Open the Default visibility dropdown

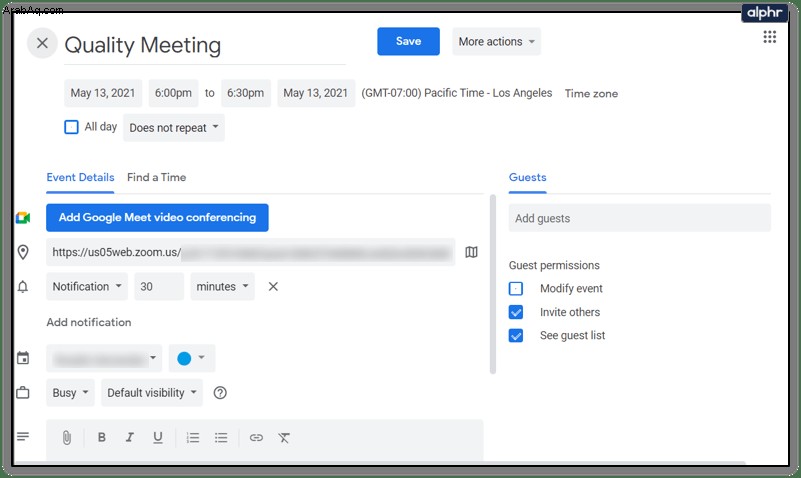[x=152, y=393]
